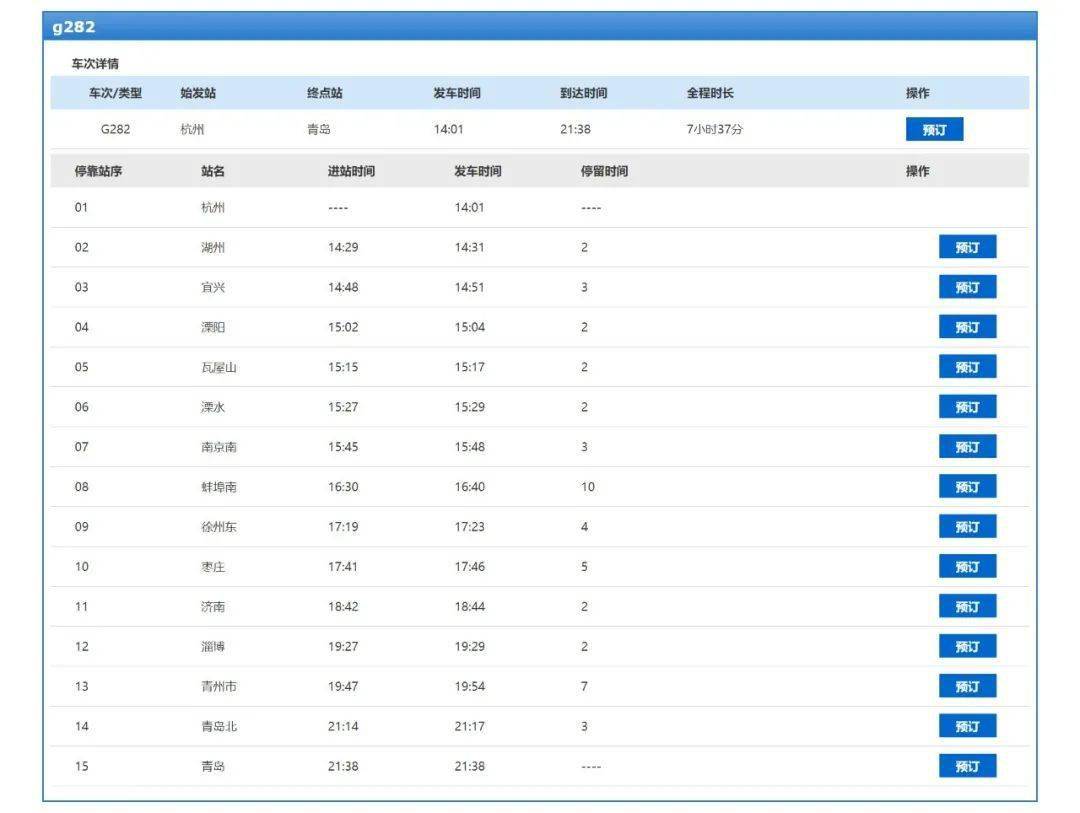The image size is (1080, 813).
Task: Click 预订 for 青岛北 row
Action: (967, 727)
